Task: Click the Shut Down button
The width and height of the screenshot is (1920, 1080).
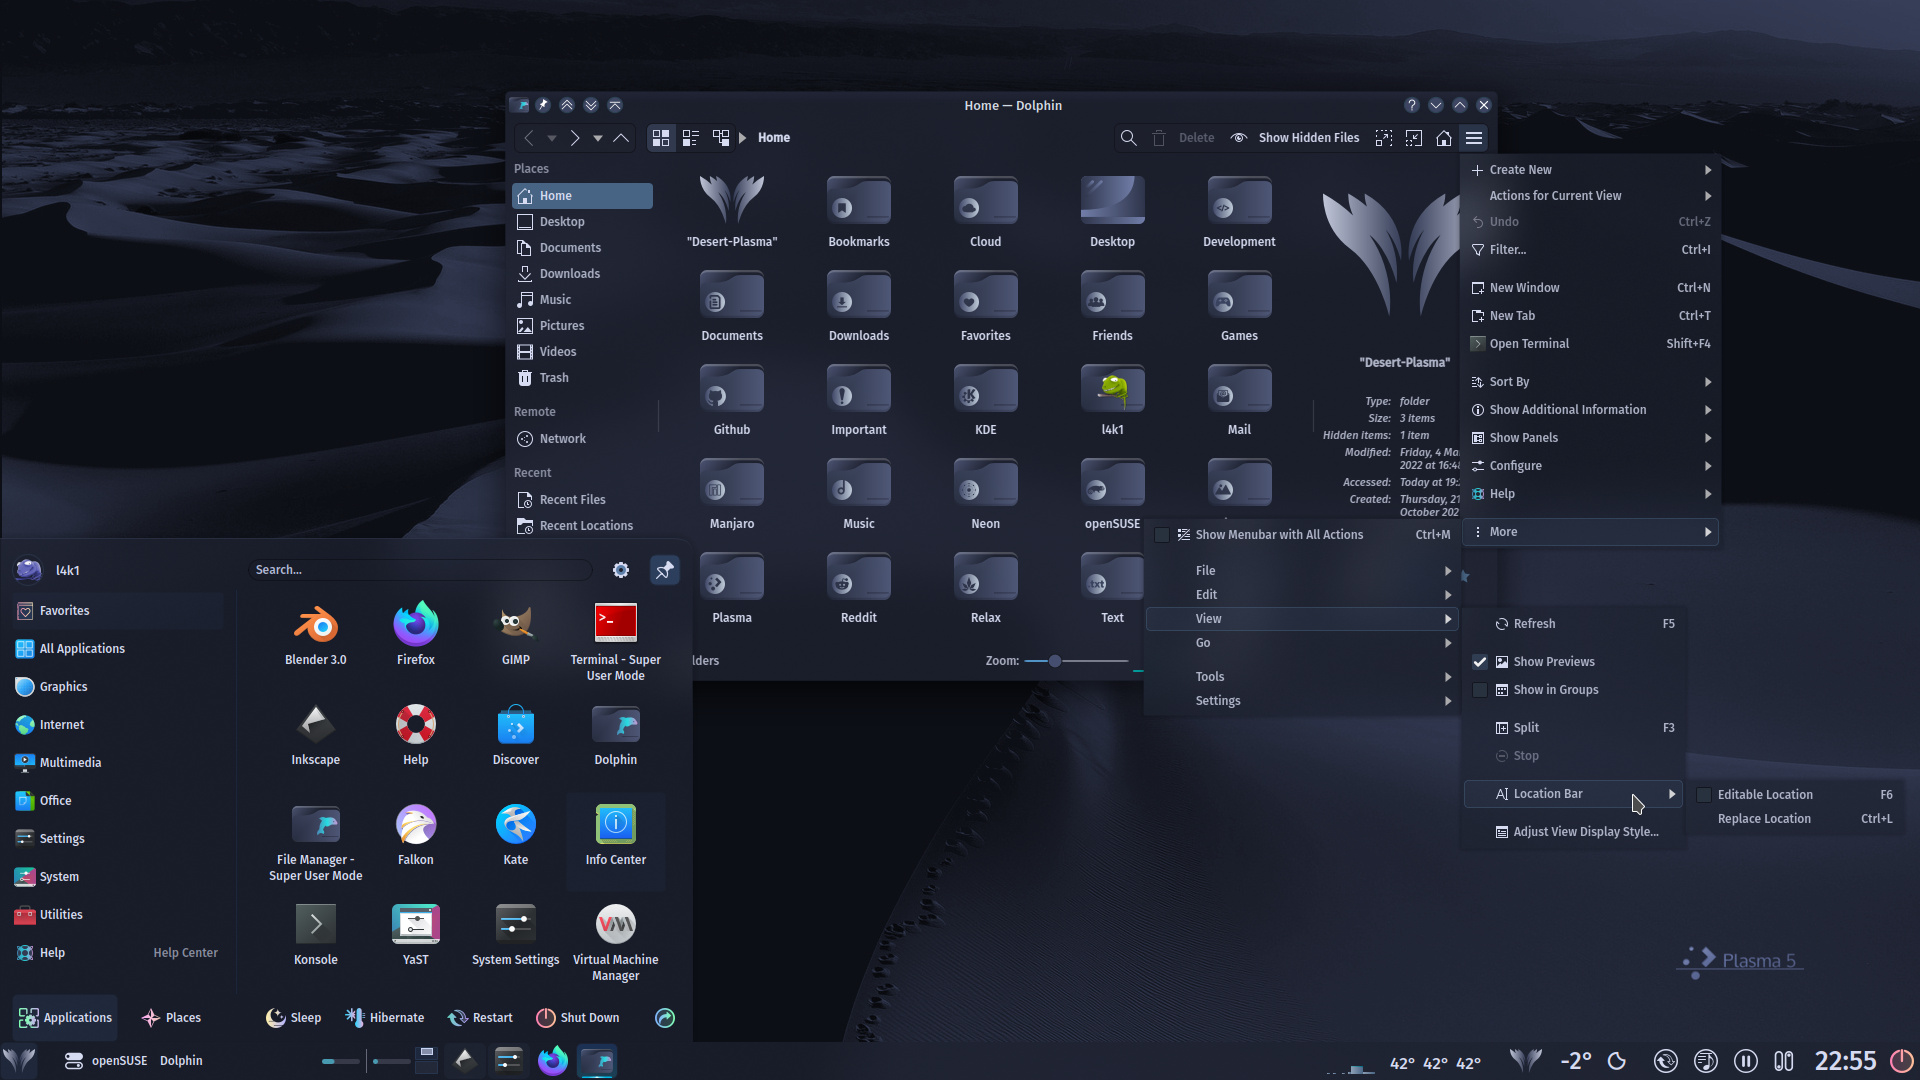Action: pyautogui.click(x=578, y=1018)
